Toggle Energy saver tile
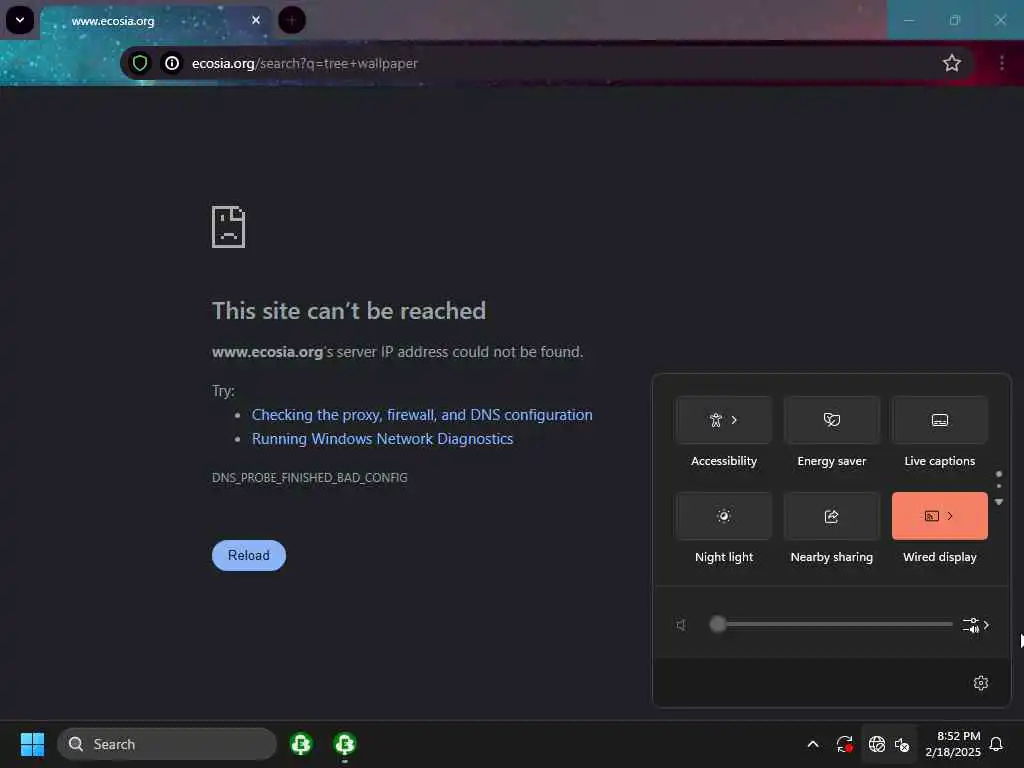This screenshot has width=1024, height=768. 831,420
